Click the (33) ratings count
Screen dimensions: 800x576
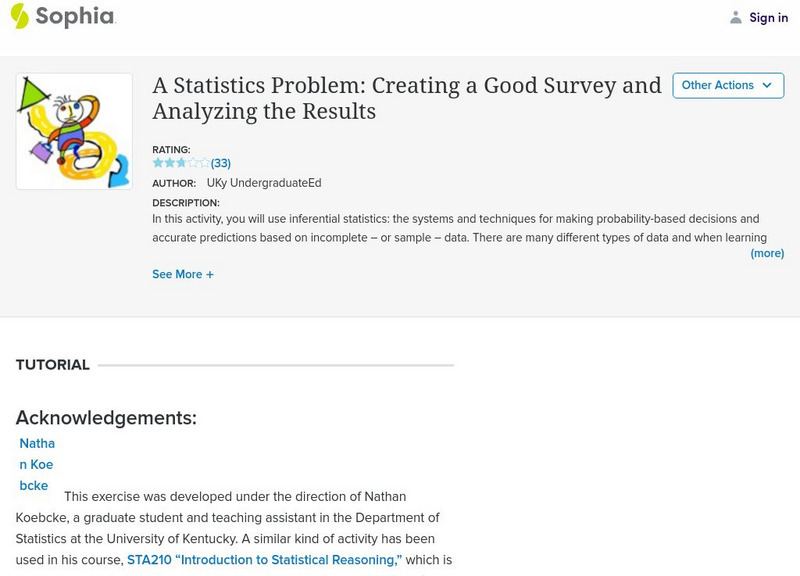coord(221,163)
